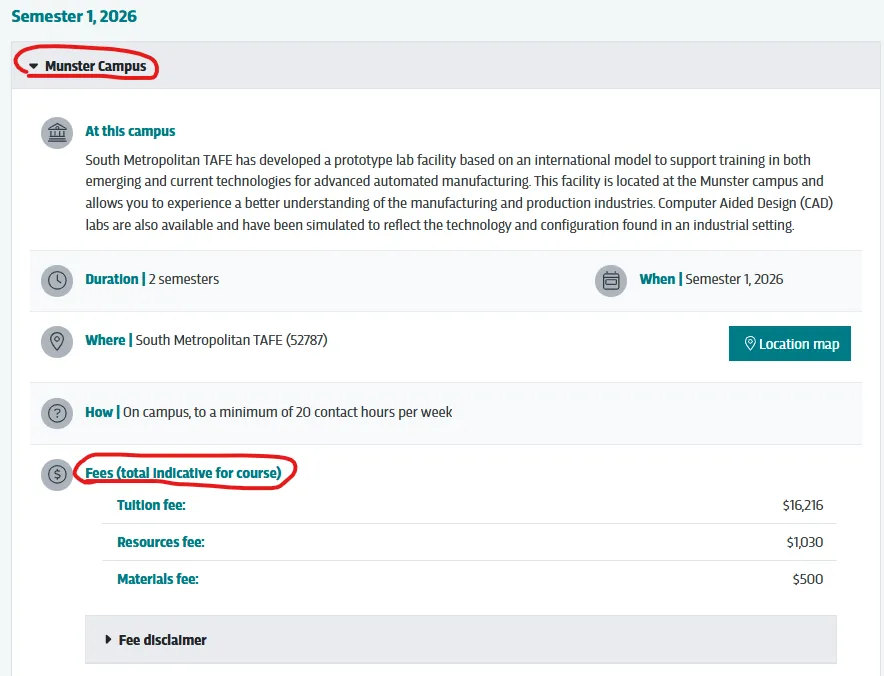Open the Location map
This screenshot has height=676, width=884.
[x=789, y=343]
